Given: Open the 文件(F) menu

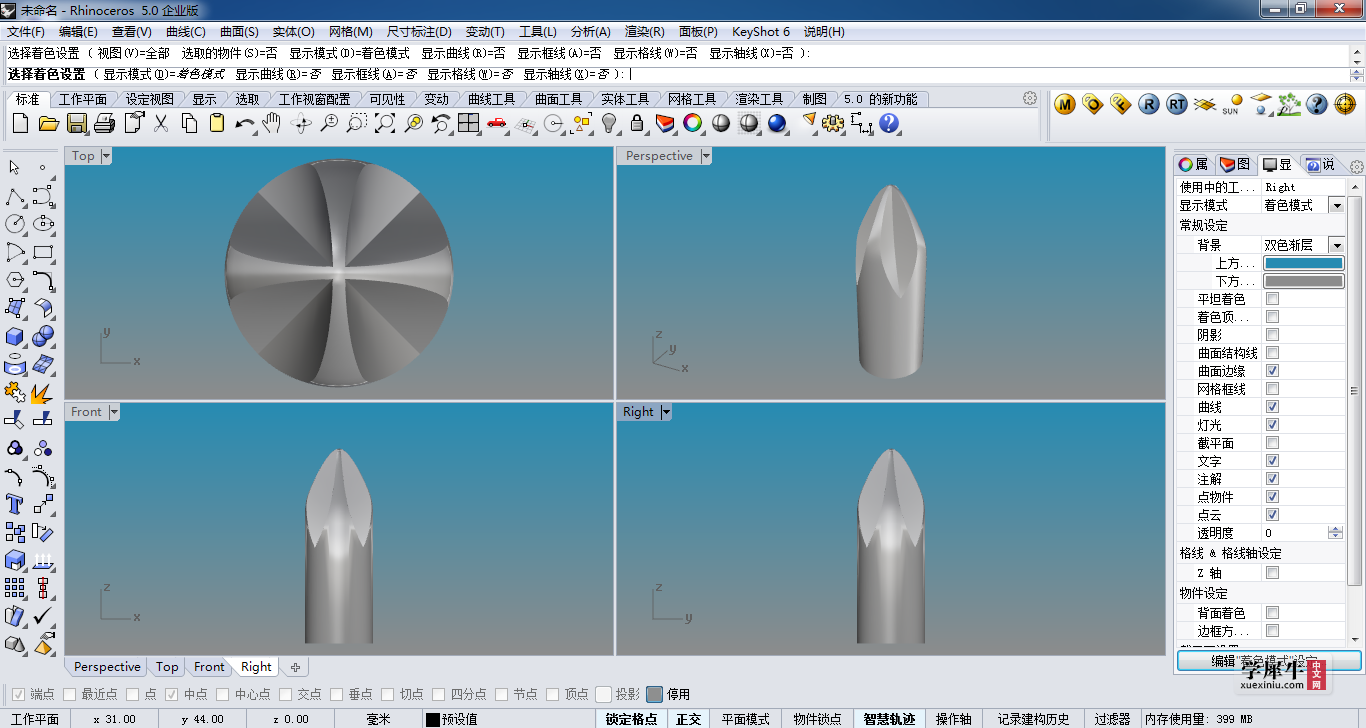Looking at the screenshot, I should pos(26,32).
